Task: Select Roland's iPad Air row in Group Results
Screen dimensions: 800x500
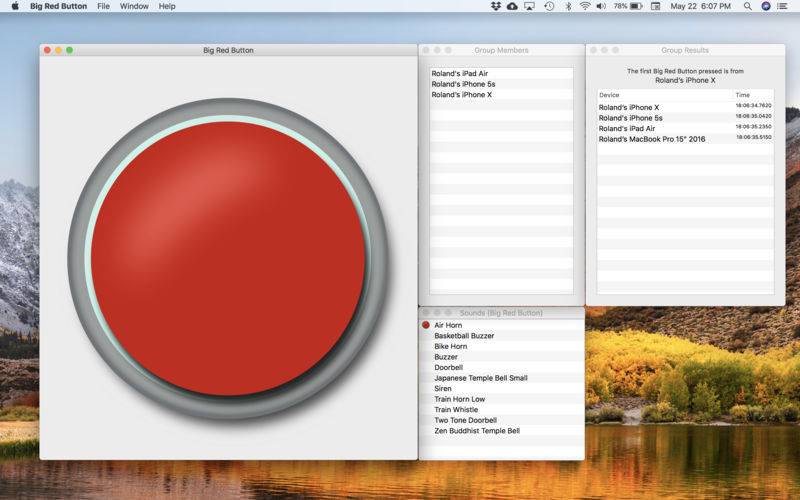Action: 685,129
